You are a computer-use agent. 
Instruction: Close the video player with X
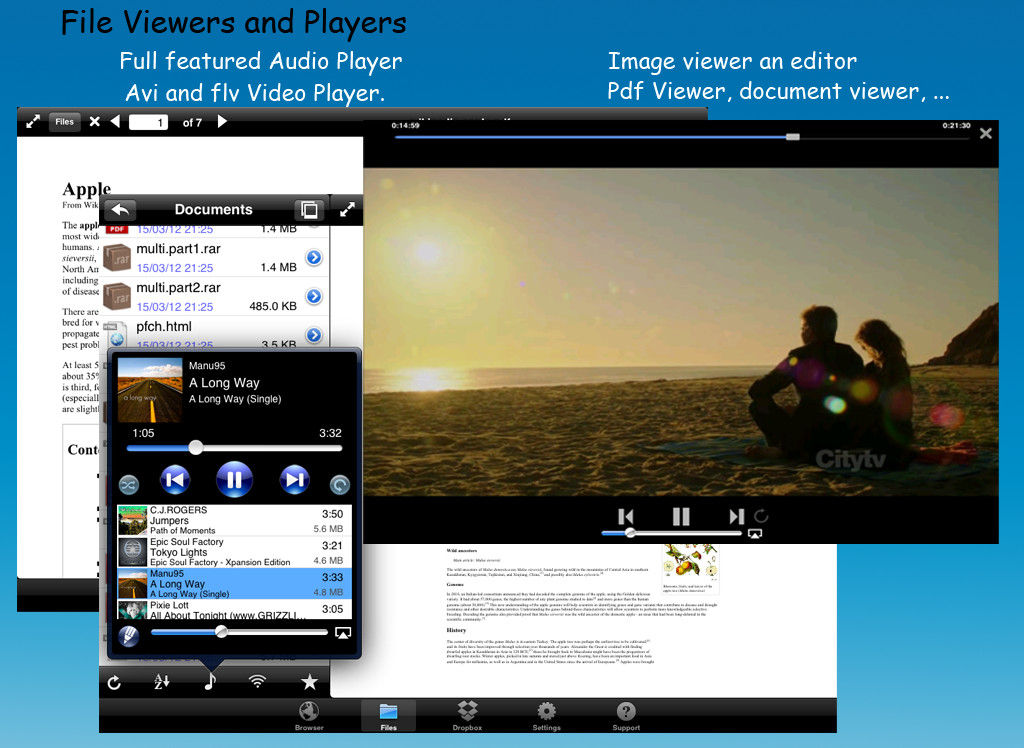pyautogui.click(x=986, y=133)
